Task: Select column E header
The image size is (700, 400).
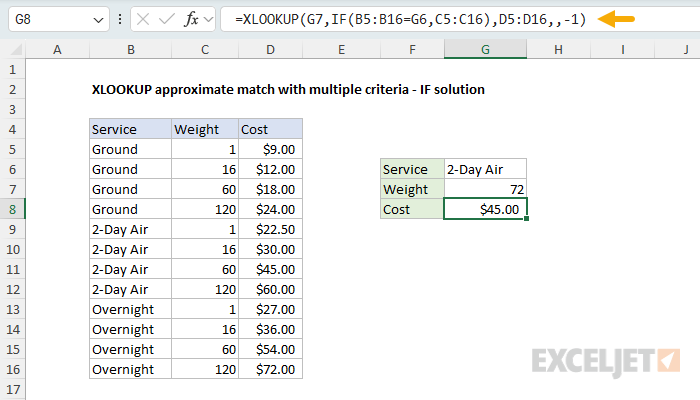Action: coord(342,50)
